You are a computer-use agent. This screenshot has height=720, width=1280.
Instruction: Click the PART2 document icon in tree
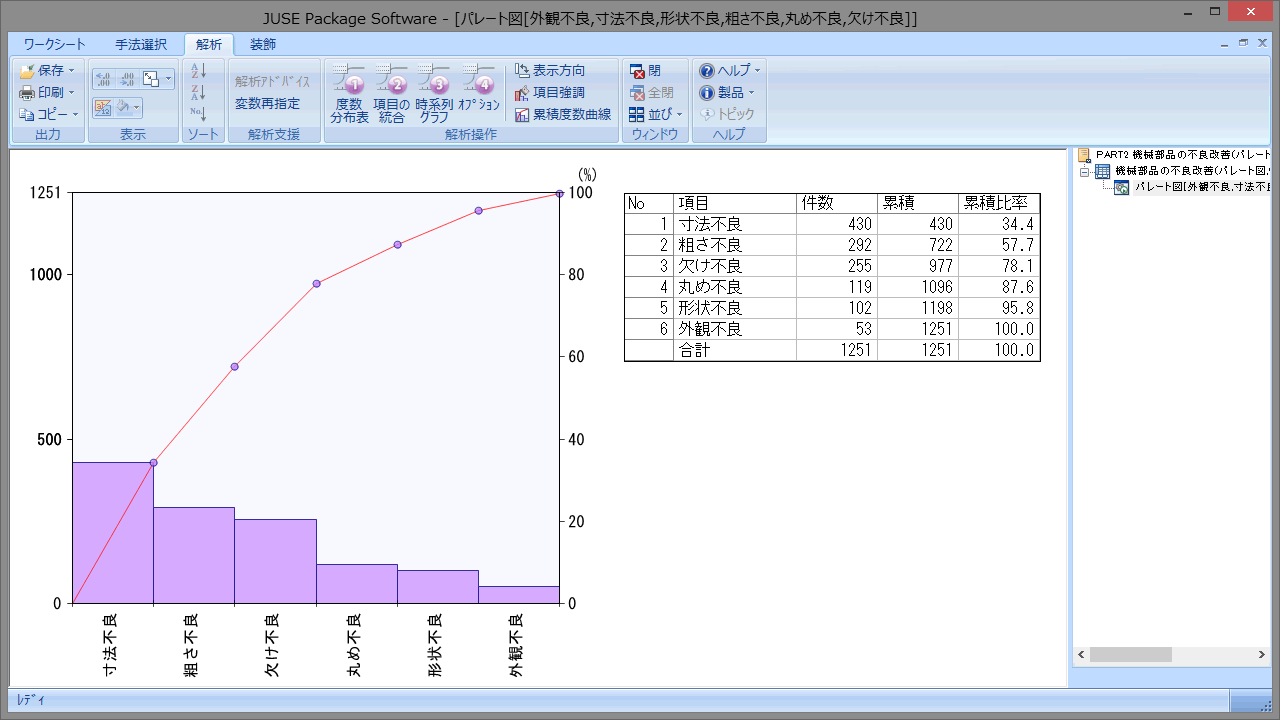click(x=1084, y=155)
